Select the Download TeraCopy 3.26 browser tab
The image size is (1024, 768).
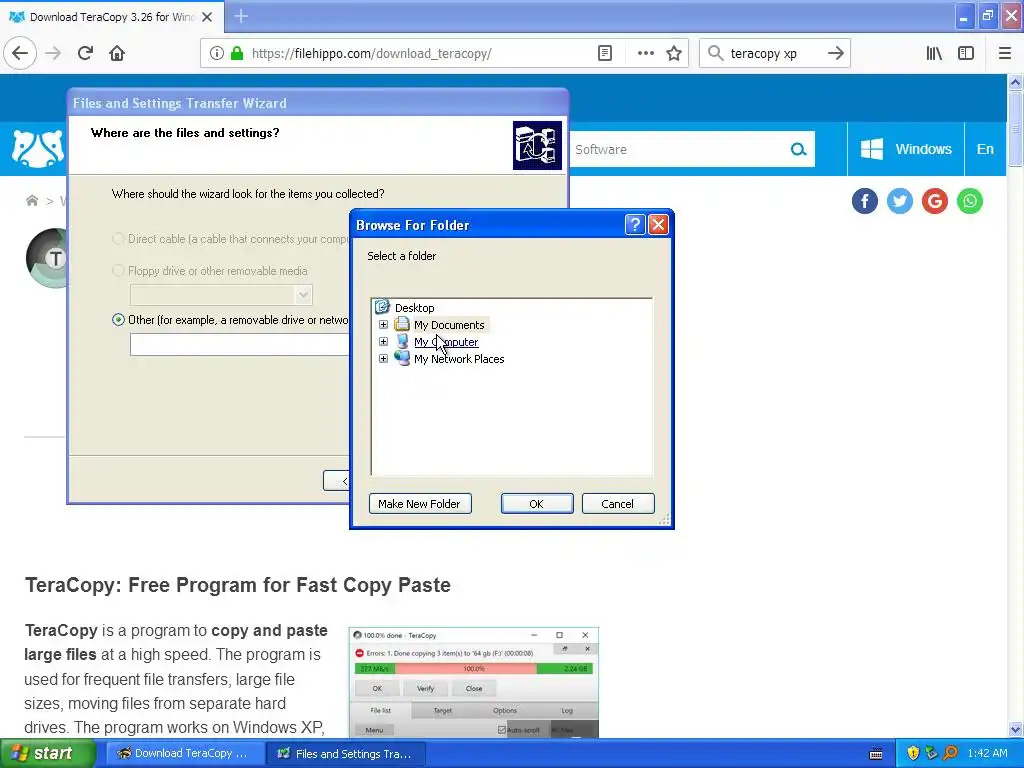pos(112,17)
